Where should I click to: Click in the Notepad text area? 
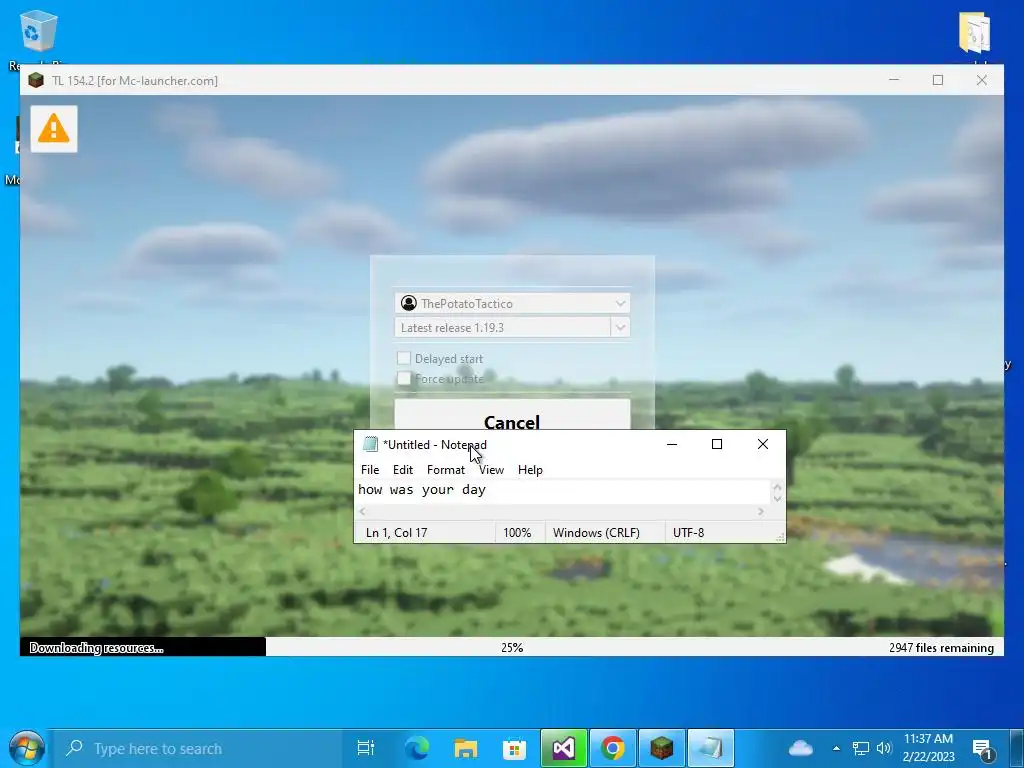[x=563, y=491]
